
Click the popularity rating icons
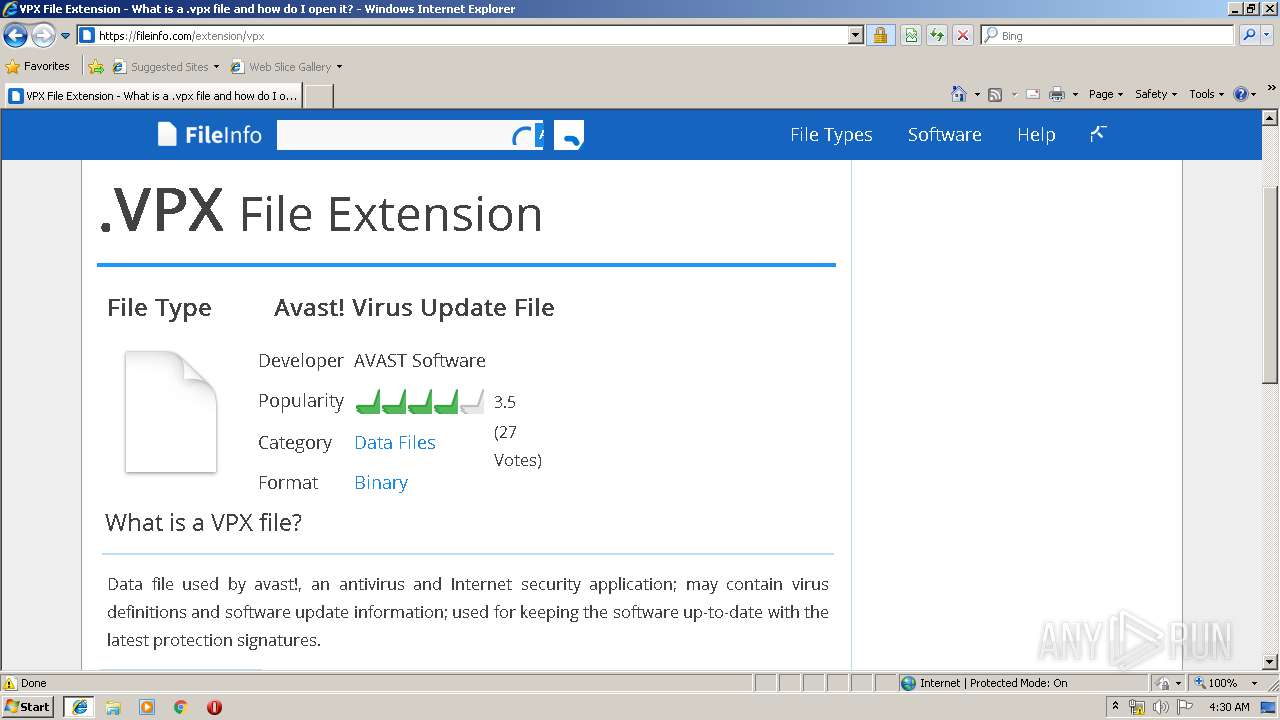click(x=419, y=401)
